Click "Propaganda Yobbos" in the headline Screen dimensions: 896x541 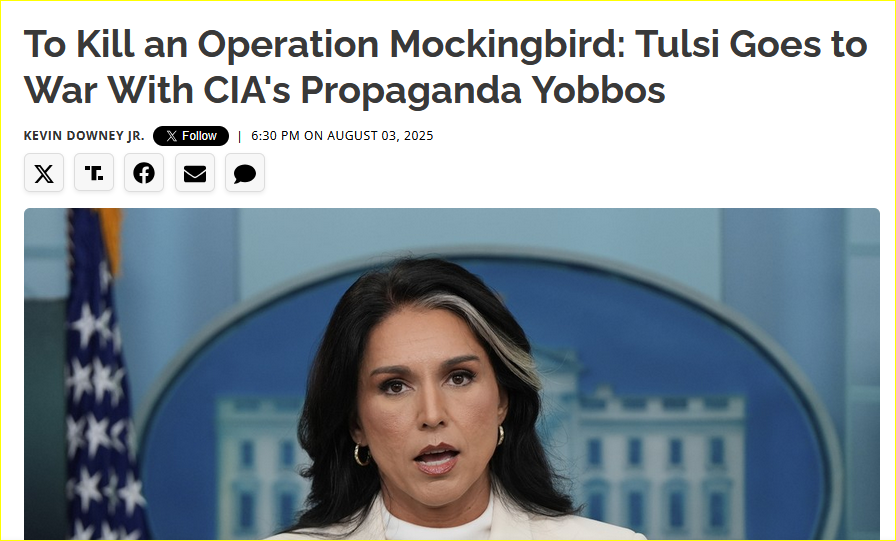483,90
